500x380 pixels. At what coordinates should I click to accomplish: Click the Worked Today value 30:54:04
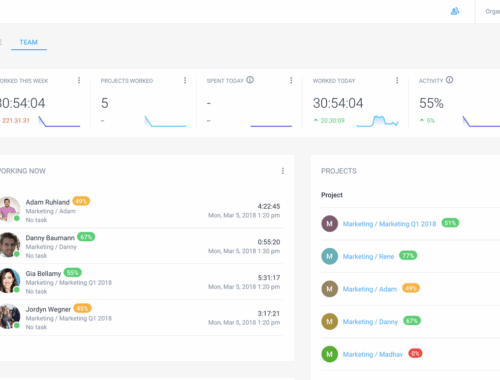[338, 103]
